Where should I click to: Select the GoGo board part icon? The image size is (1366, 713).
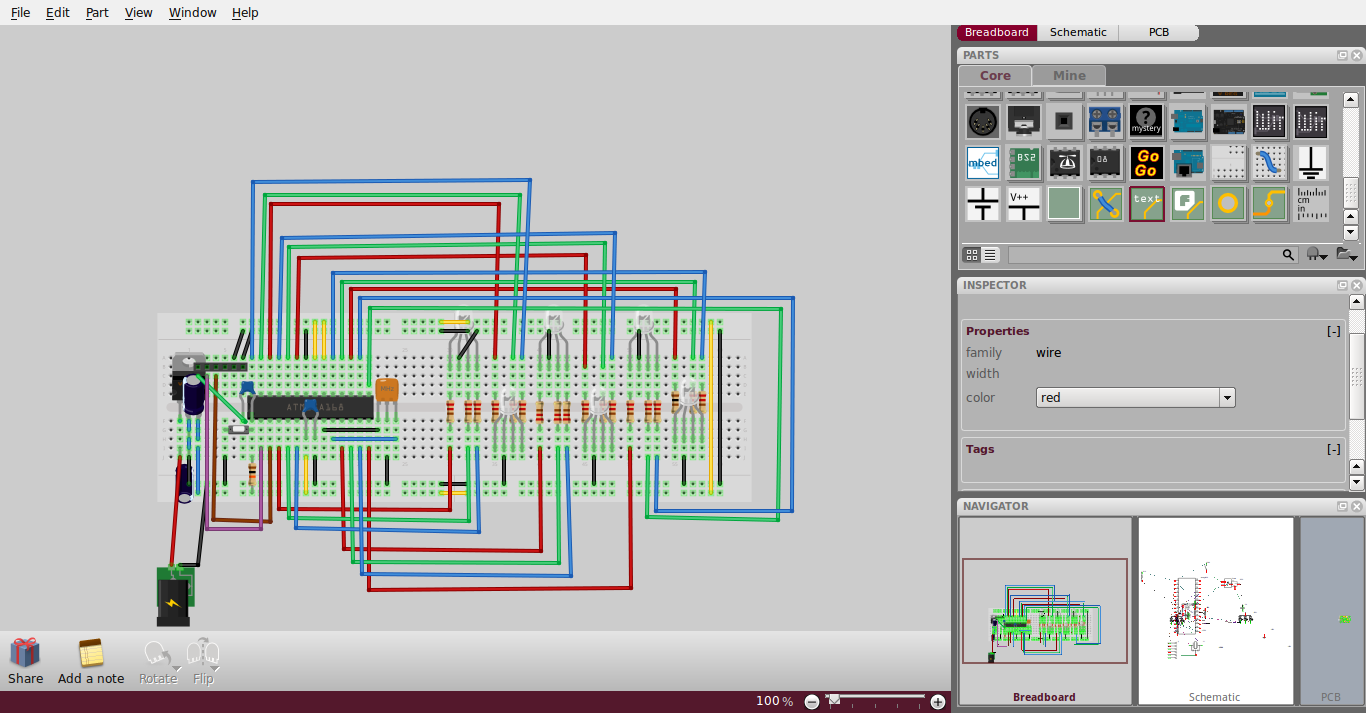(x=1146, y=163)
